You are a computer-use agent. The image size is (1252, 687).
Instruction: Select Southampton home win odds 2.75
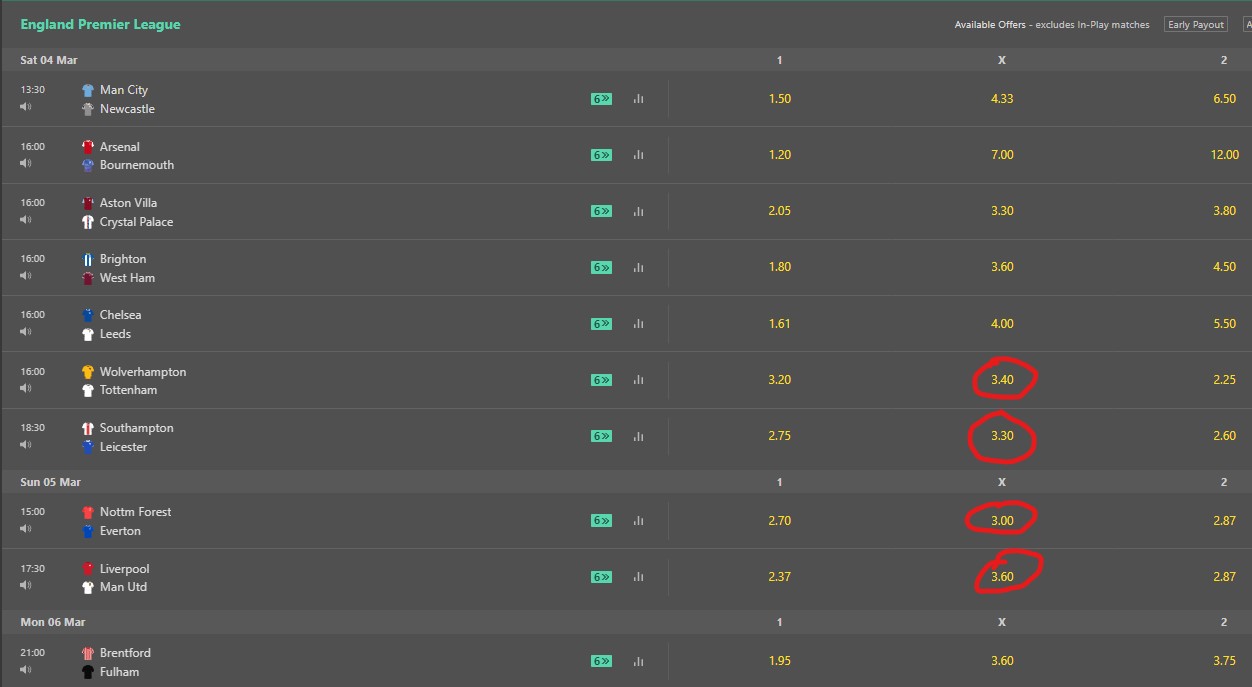[780, 436]
